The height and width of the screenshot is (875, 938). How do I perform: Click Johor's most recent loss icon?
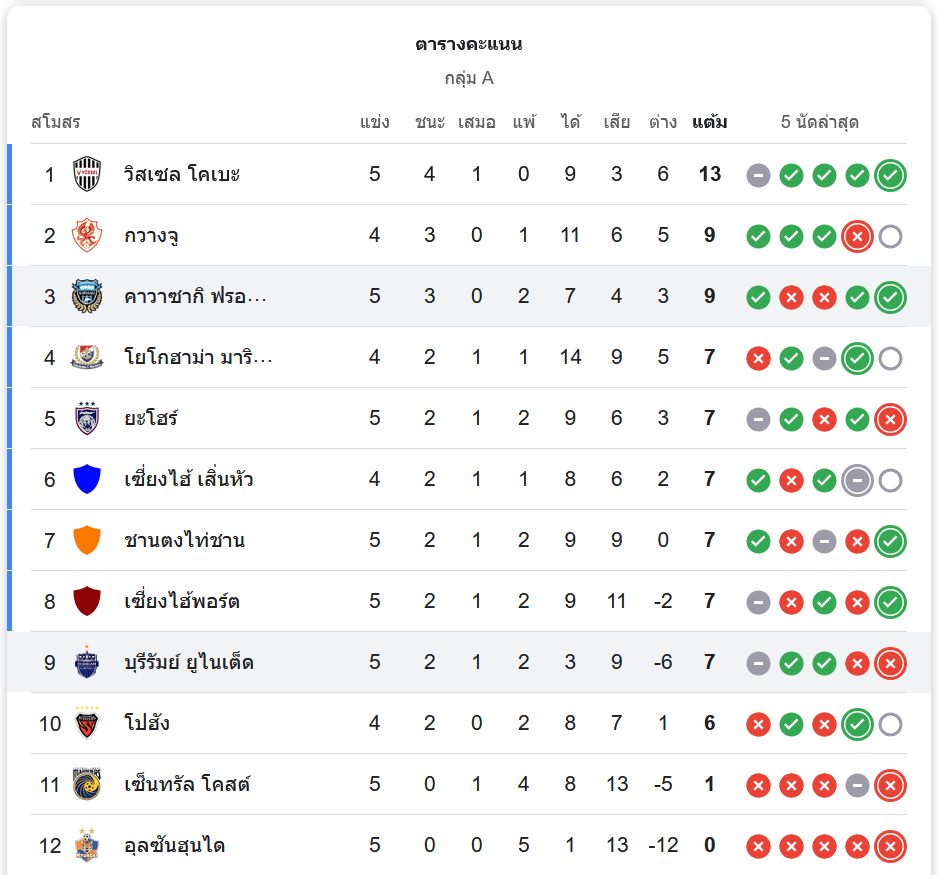(890, 418)
